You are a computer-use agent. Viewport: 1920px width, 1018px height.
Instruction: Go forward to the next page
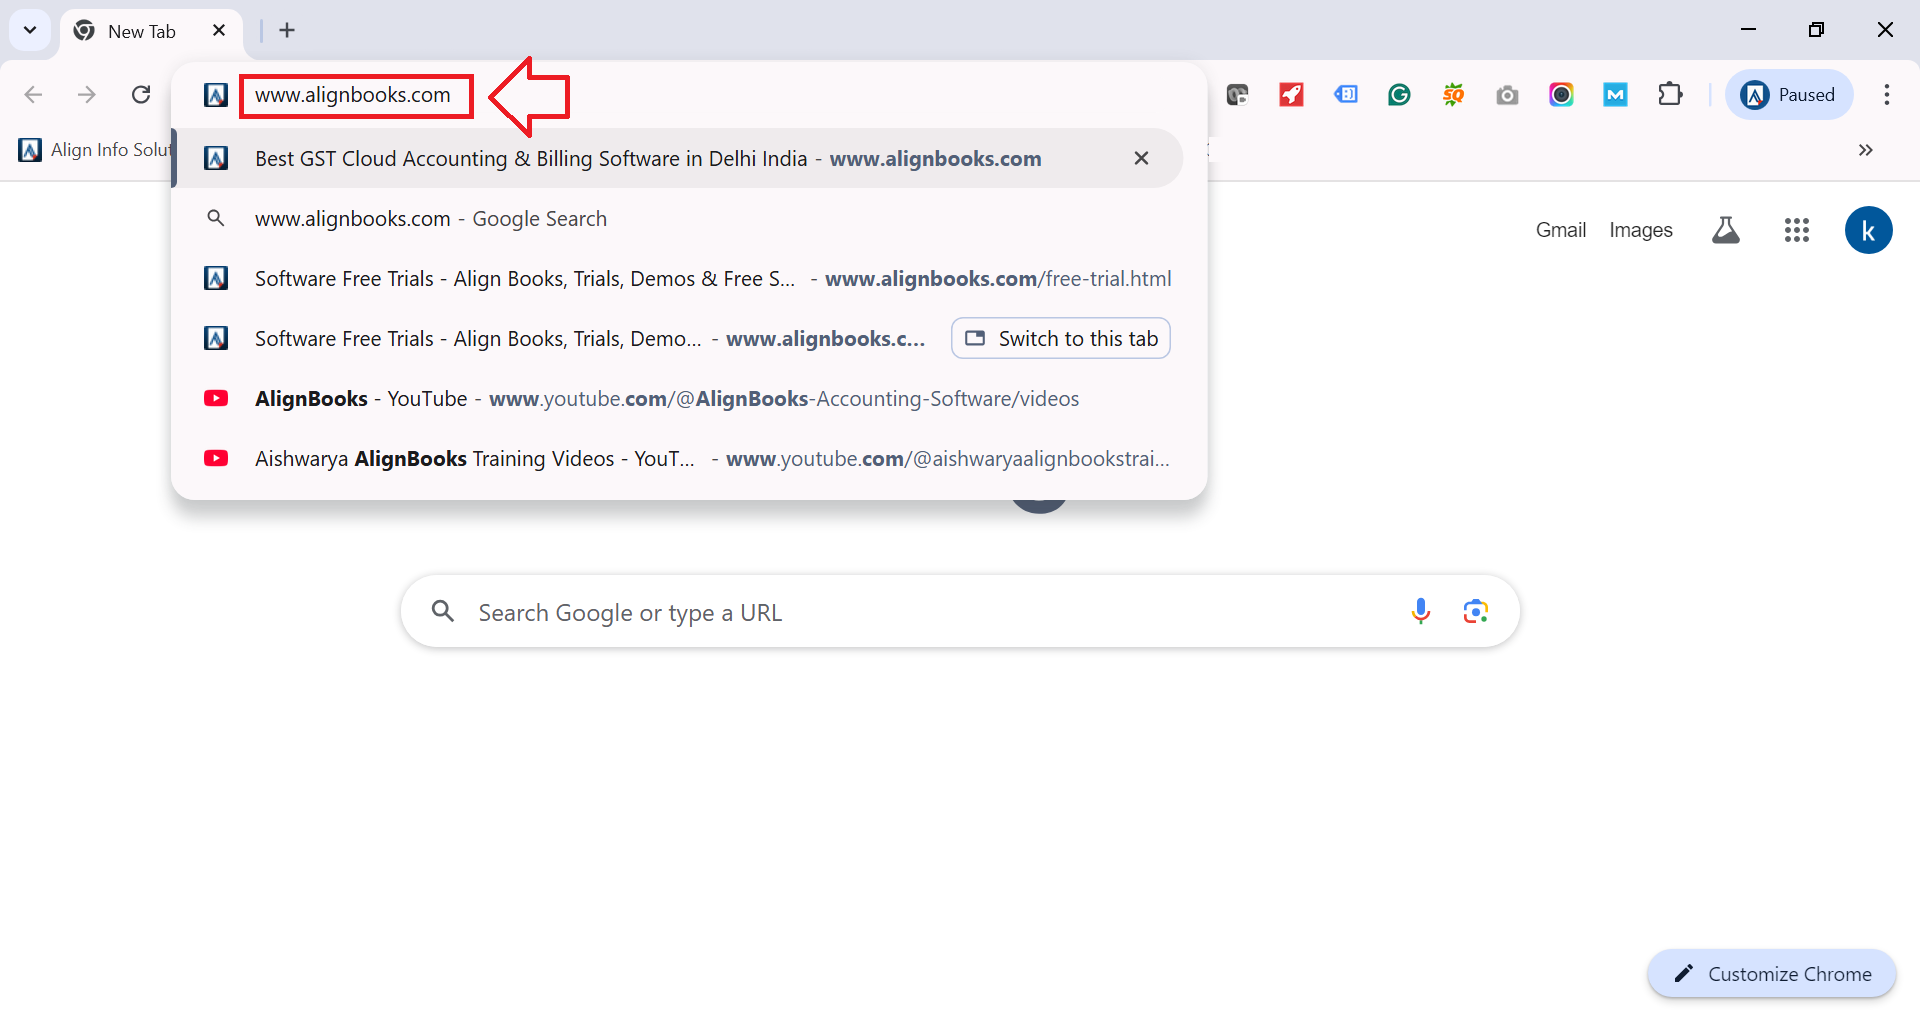pyautogui.click(x=87, y=95)
